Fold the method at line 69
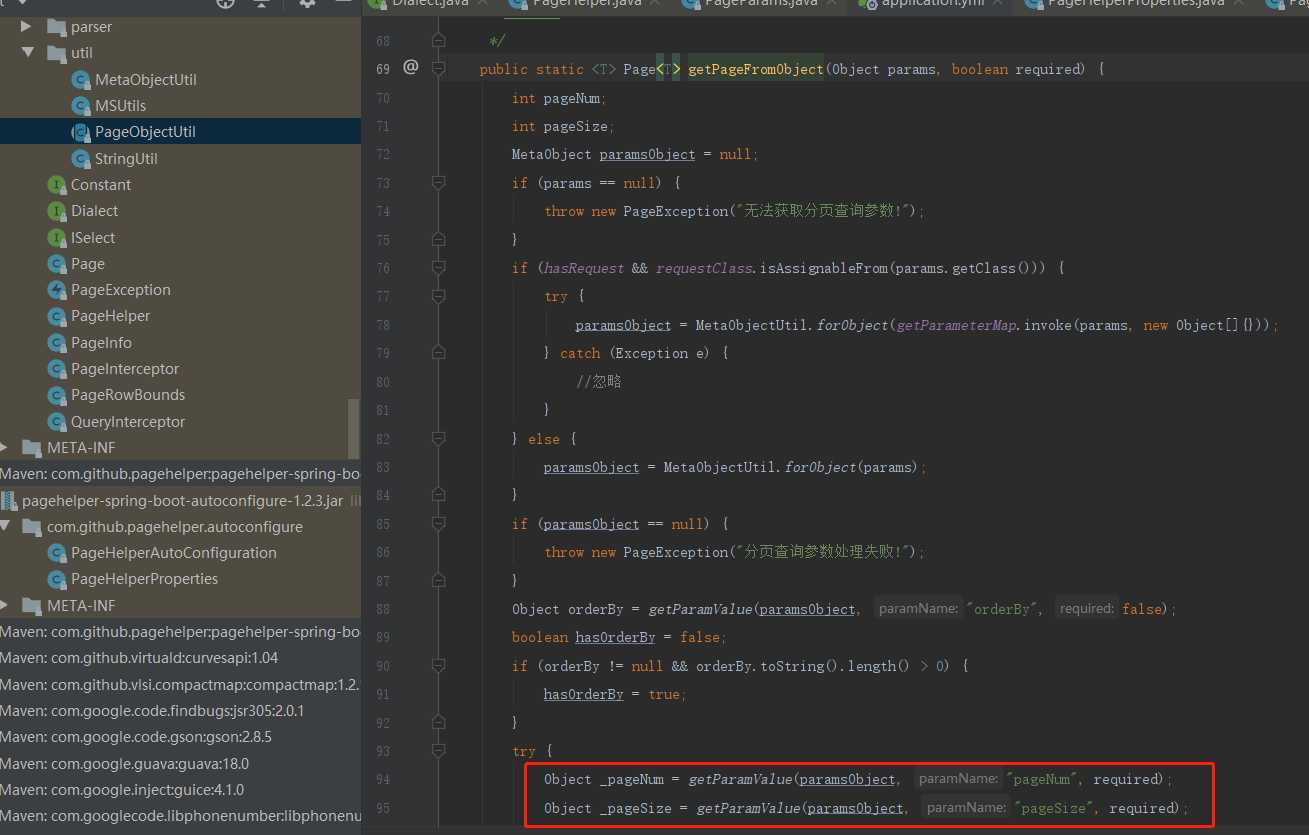 point(438,69)
